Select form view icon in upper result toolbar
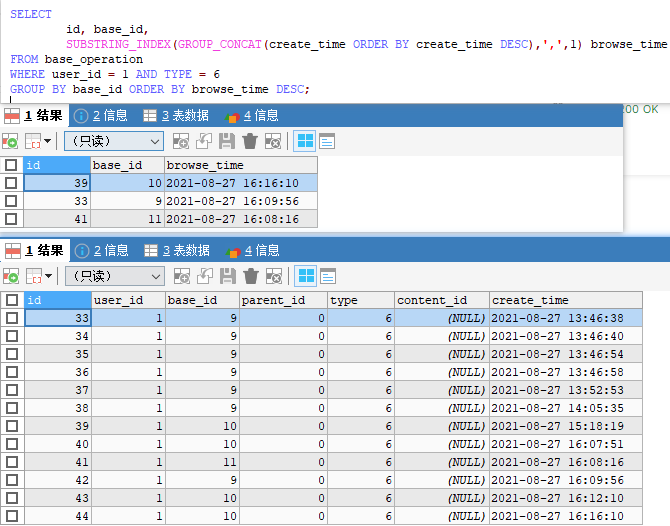Viewport: 670px width, 526px height. (x=327, y=141)
